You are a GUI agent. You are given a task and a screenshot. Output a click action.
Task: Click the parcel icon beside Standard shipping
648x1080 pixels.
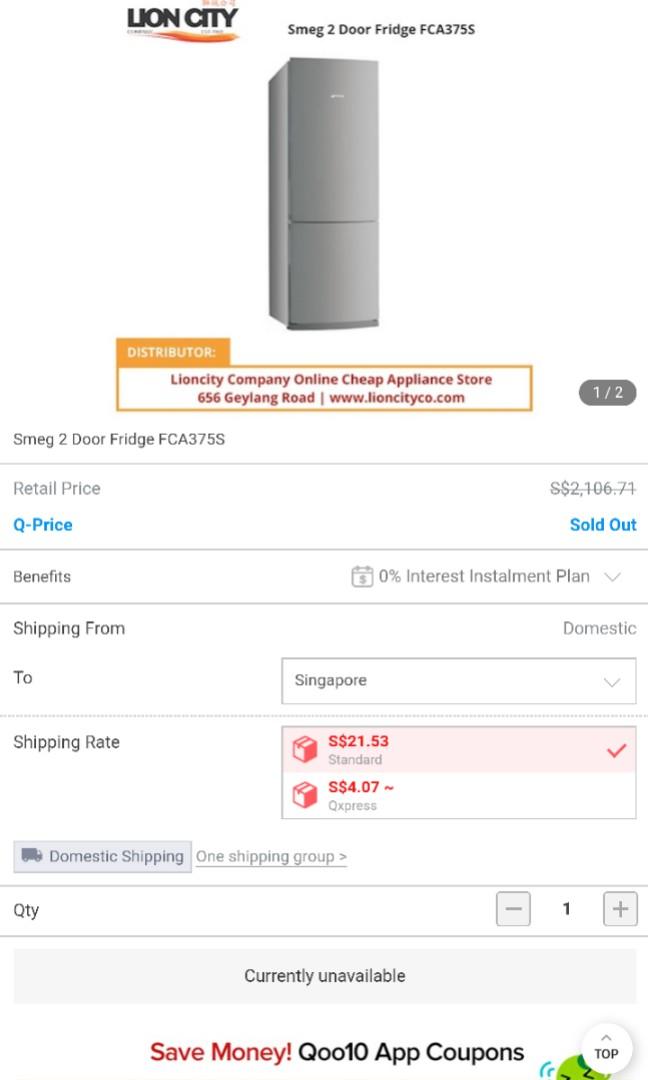[305, 749]
